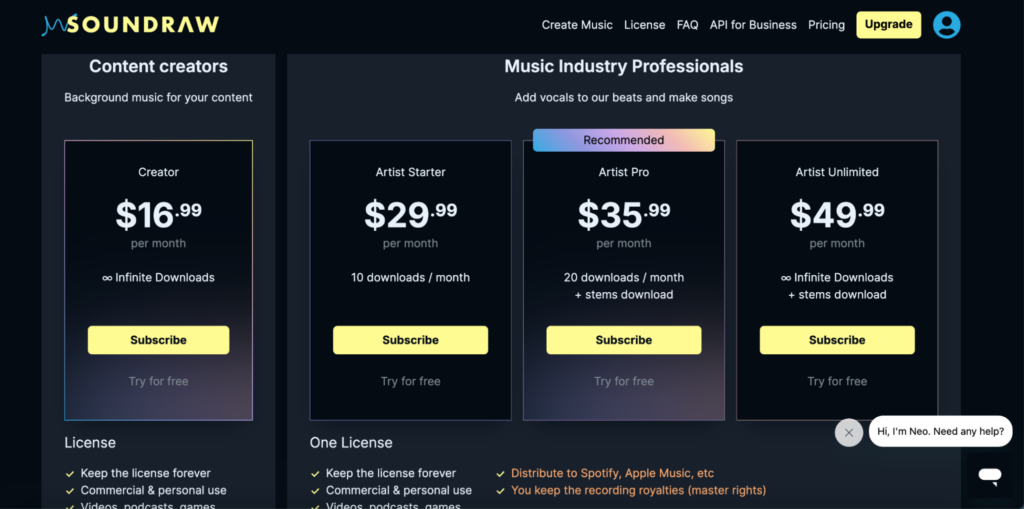
Task: Open the chat widget icon
Action: point(989,475)
